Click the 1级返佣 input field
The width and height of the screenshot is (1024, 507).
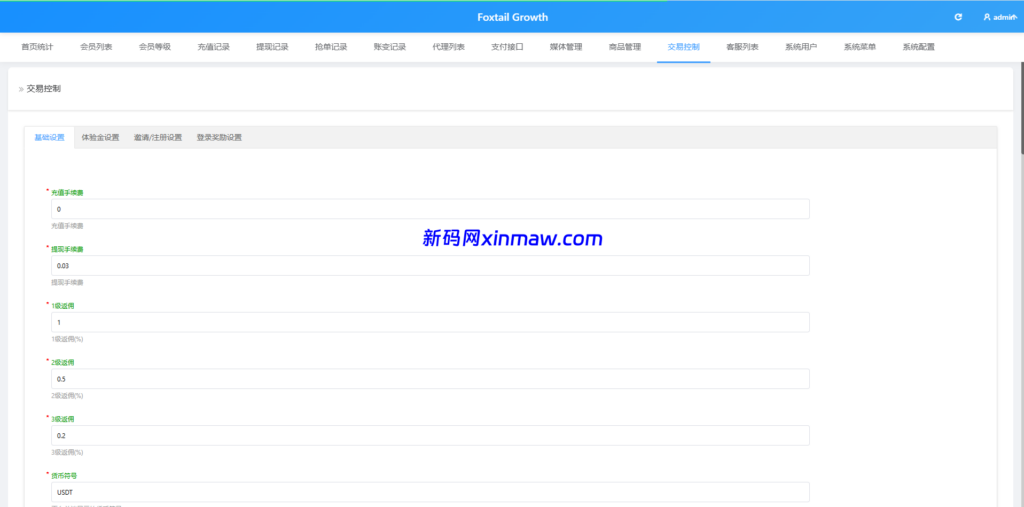tap(430, 322)
